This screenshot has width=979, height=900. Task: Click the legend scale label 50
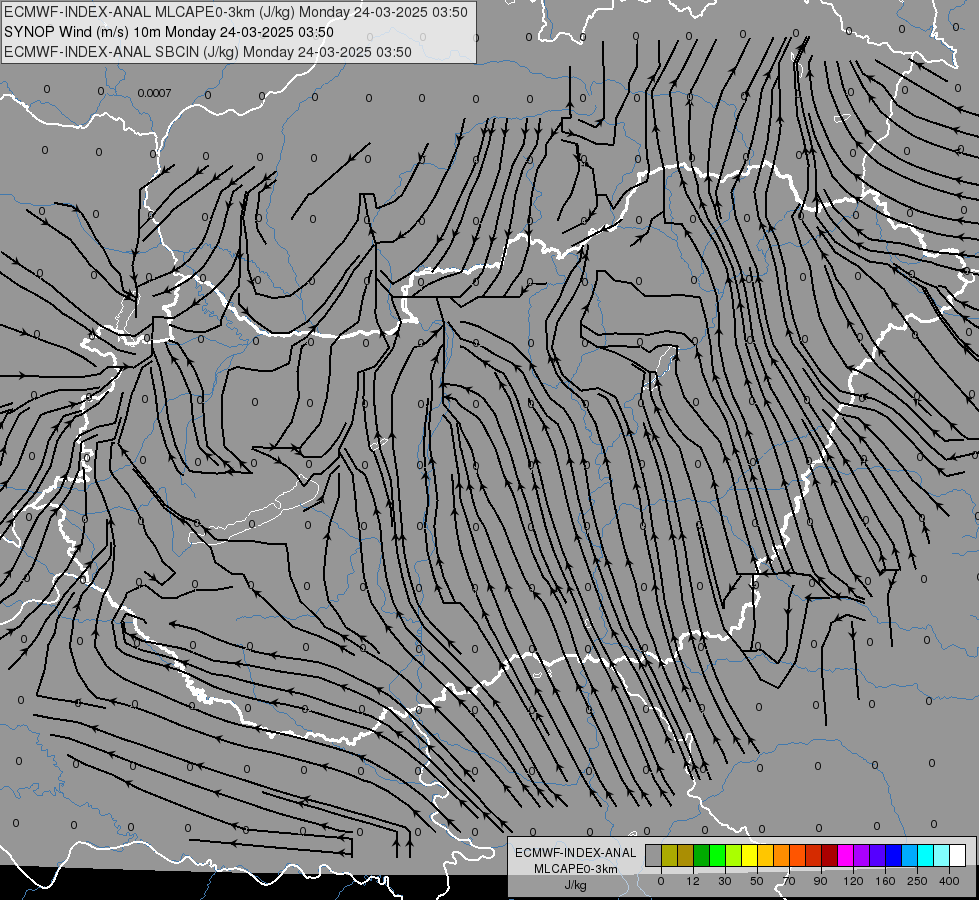pyautogui.click(x=757, y=881)
